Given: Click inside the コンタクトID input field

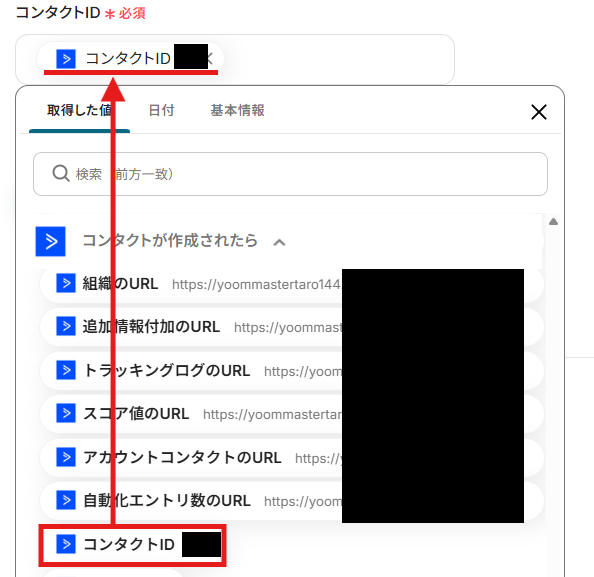Looking at the screenshot, I should (235, 59).
